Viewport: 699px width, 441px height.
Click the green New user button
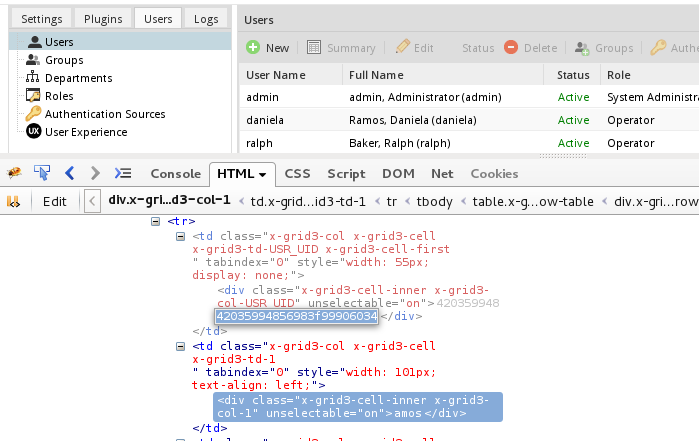pos(268,47)
